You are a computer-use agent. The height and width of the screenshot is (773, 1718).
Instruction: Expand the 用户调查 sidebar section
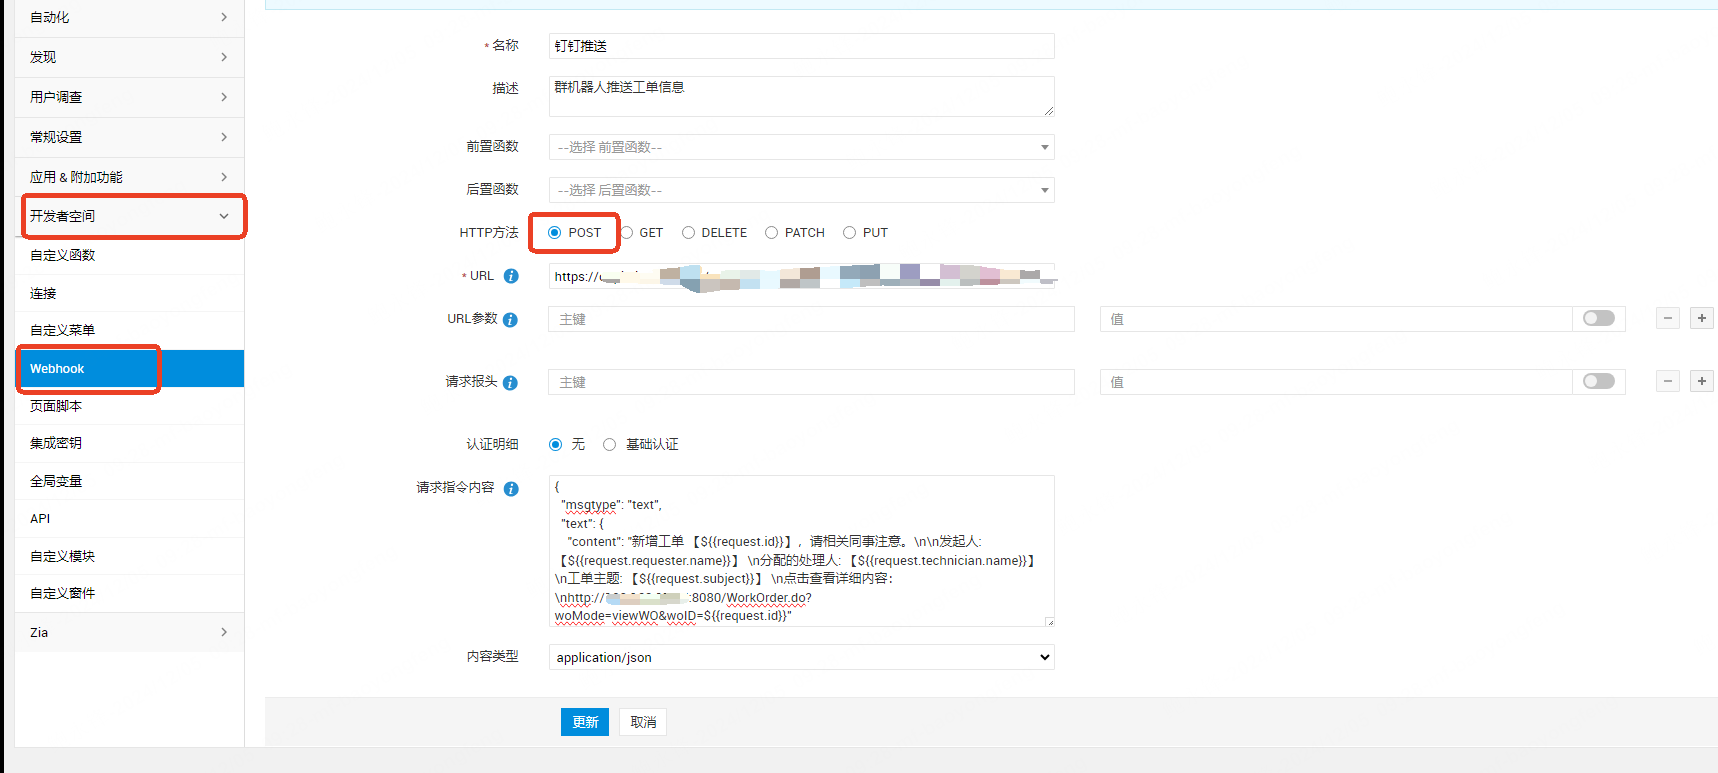(129, 98)
